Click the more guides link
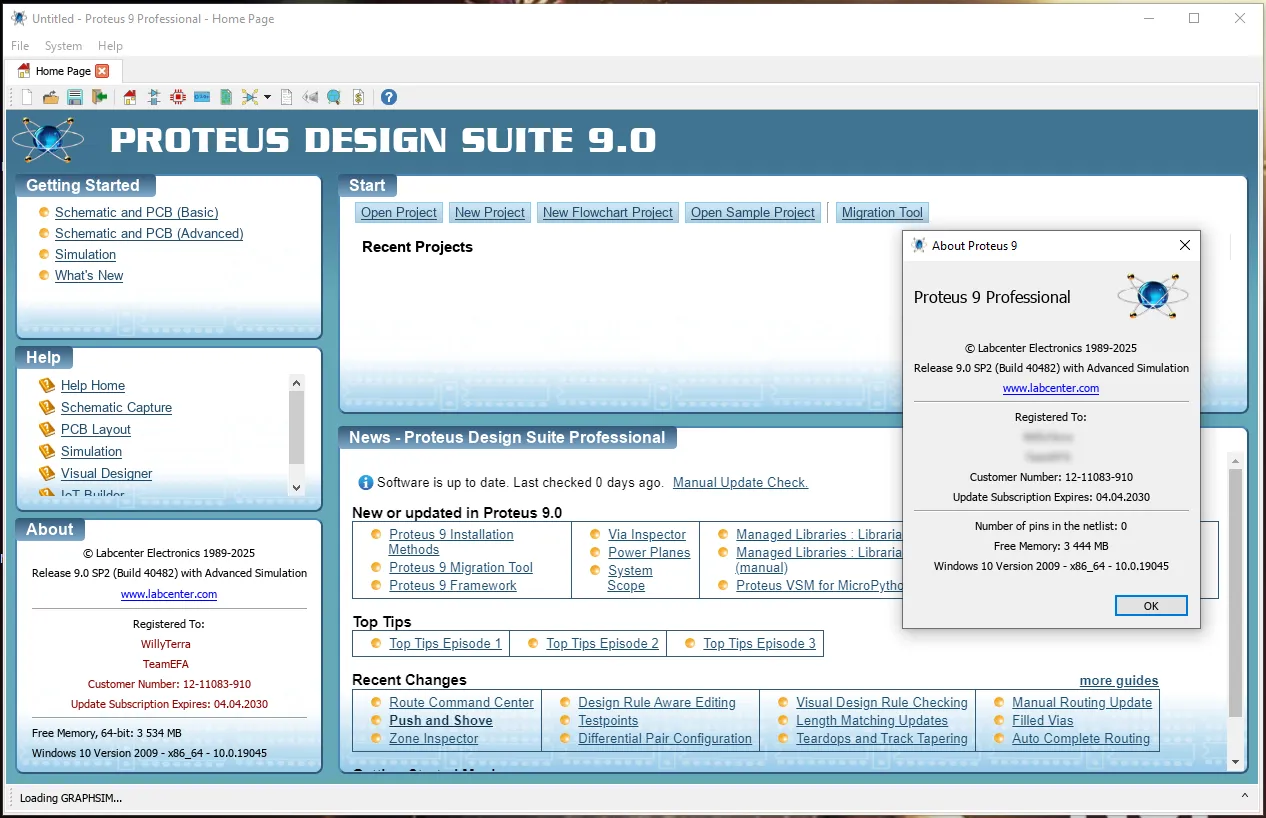This screenshot has height=818, width=1266. (1119, 680)
